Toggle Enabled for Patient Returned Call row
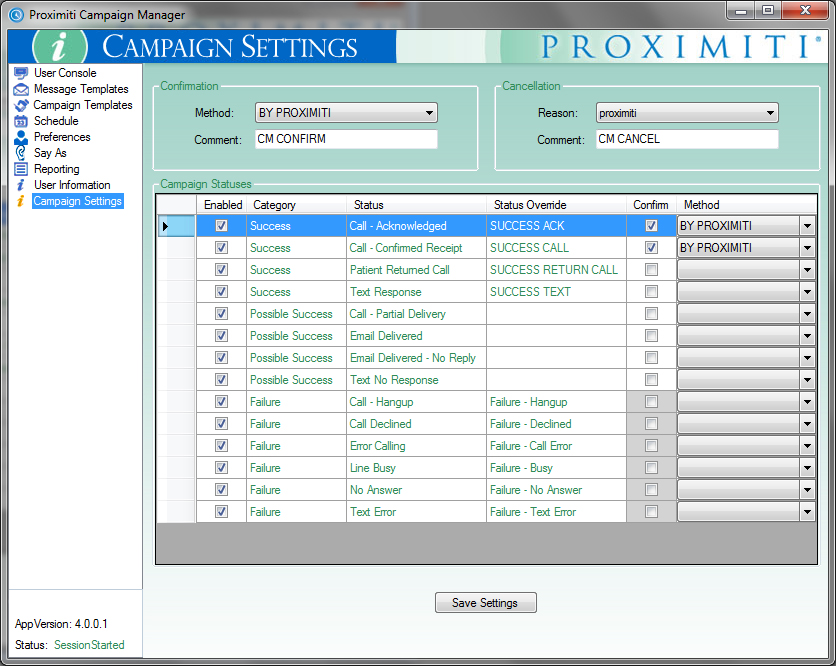This screenshot has height=666, width=836. pyautogui.click(x=221, y=270)
